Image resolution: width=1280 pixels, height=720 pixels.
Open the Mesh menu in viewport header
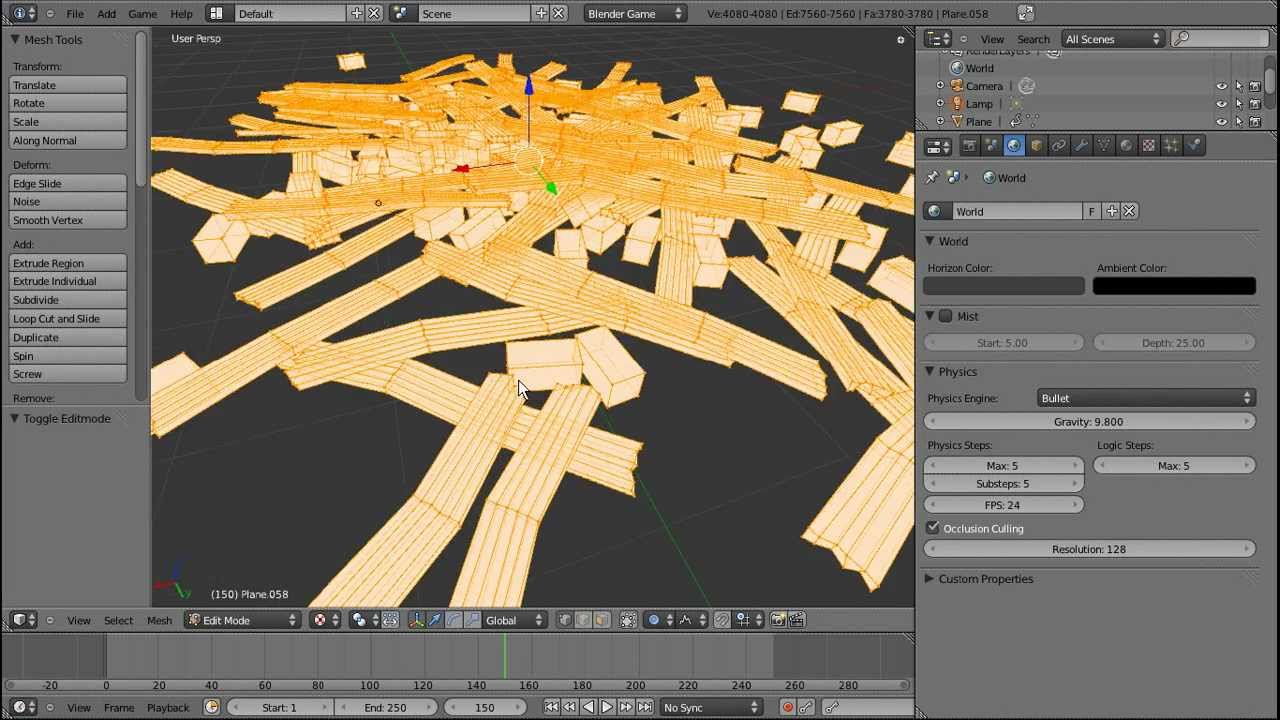coord(159,621)
